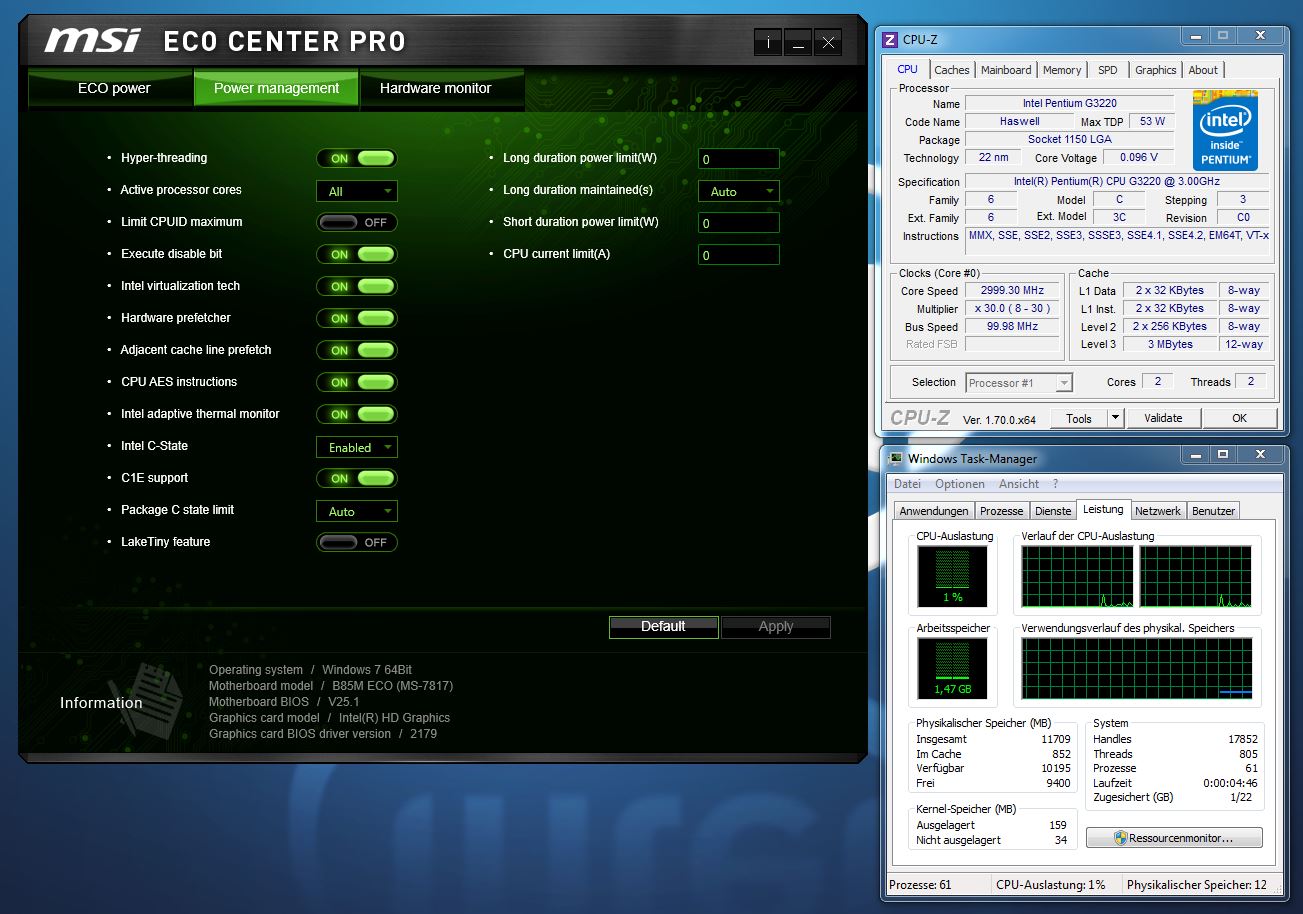Click the B85M ECO (MS-7817) motherboard text
This screenshot has height=914, width=1303.
click(393, 686)
